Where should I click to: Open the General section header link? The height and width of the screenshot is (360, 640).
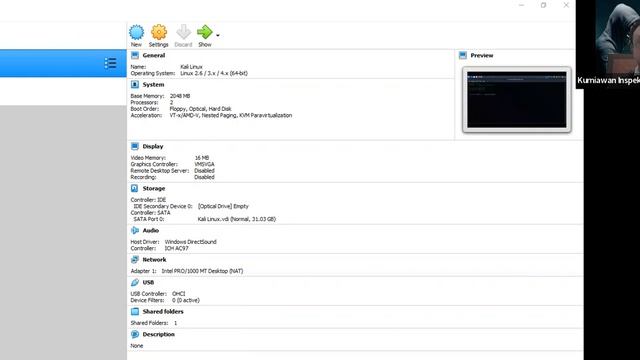click(x=154, y=56)
